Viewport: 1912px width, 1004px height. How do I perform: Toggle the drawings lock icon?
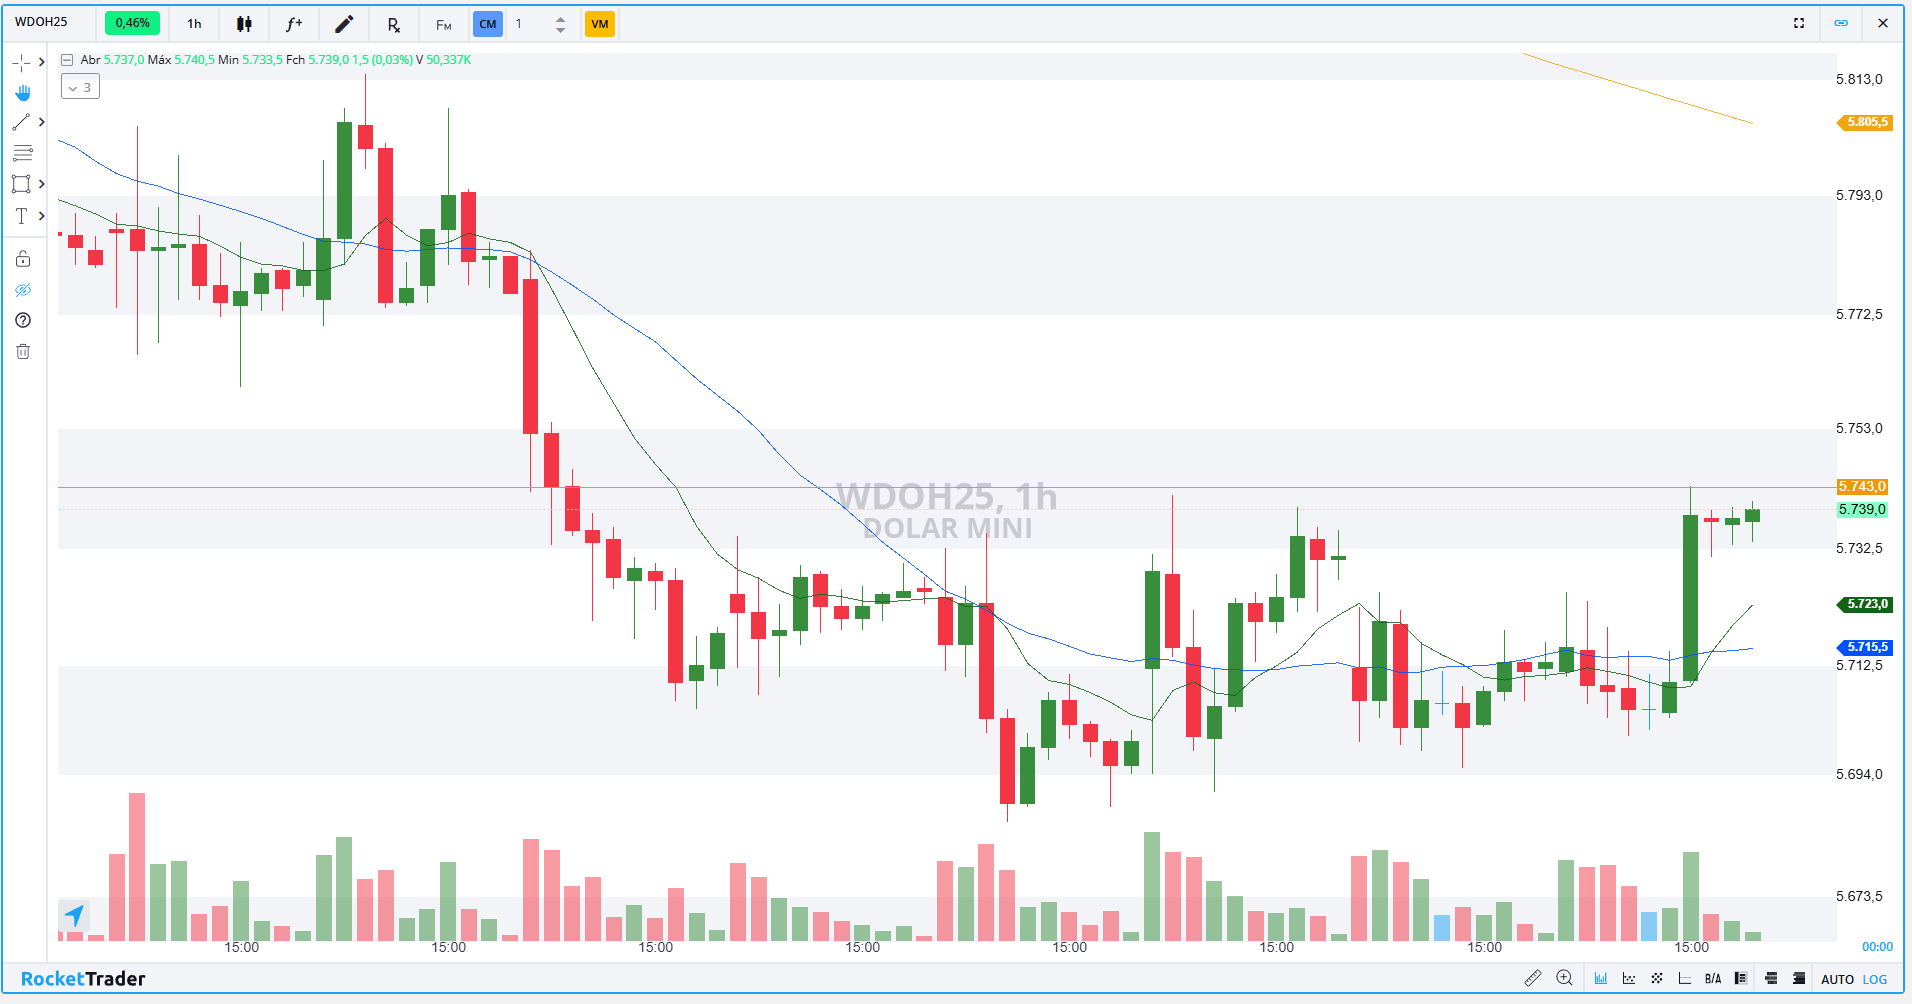pos(23,259)
